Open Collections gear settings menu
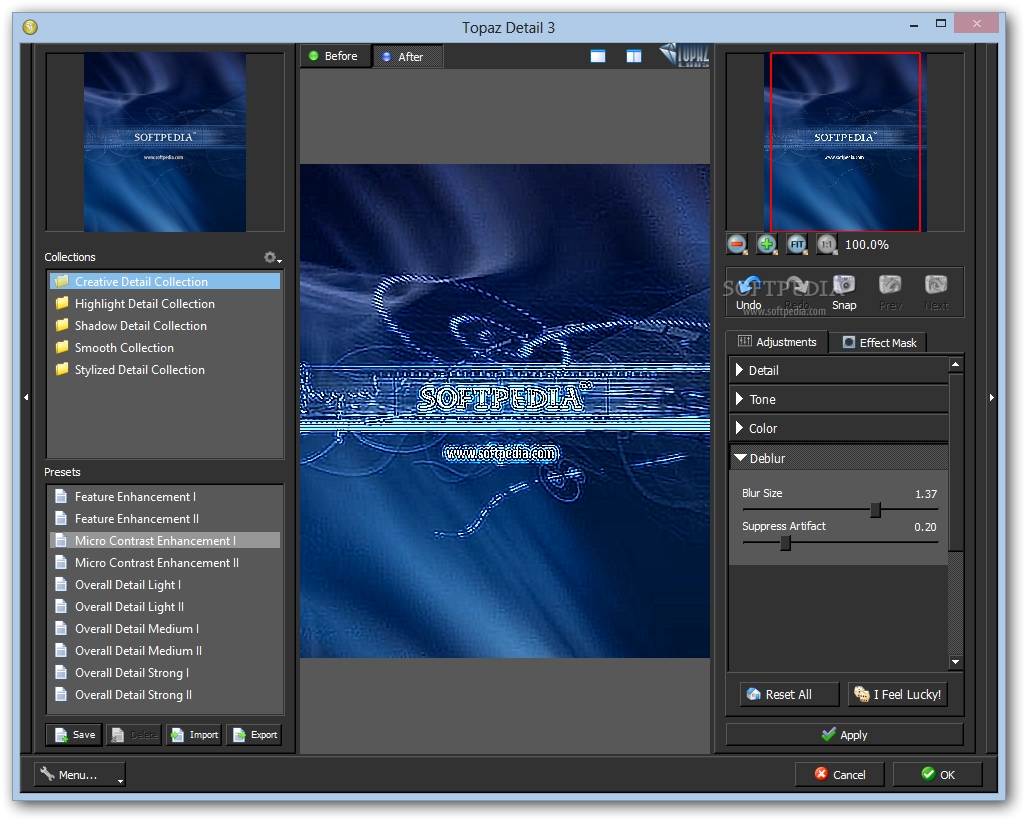 tap(272, 258)
